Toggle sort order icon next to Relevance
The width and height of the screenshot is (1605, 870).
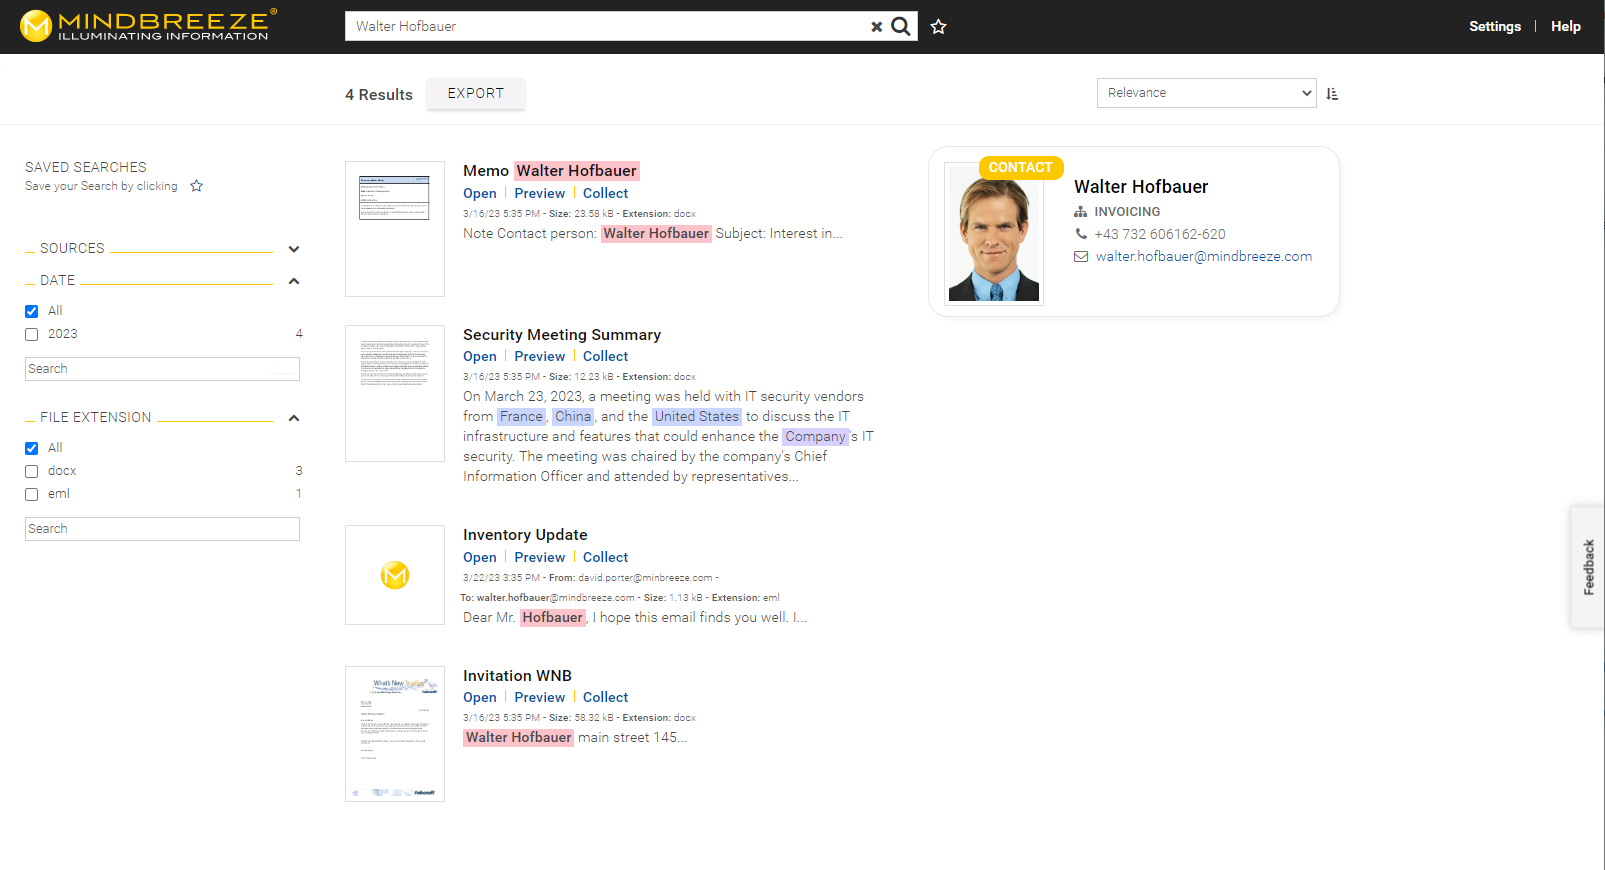[x=1332, y=94]
